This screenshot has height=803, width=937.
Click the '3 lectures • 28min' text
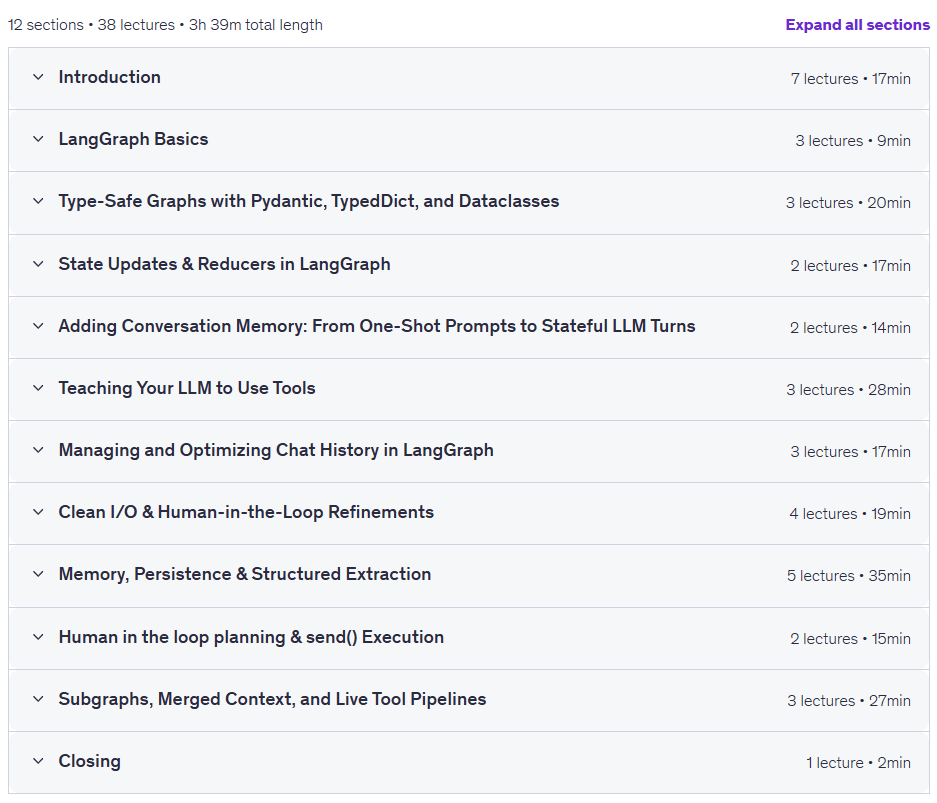click(x=849, y=390)
